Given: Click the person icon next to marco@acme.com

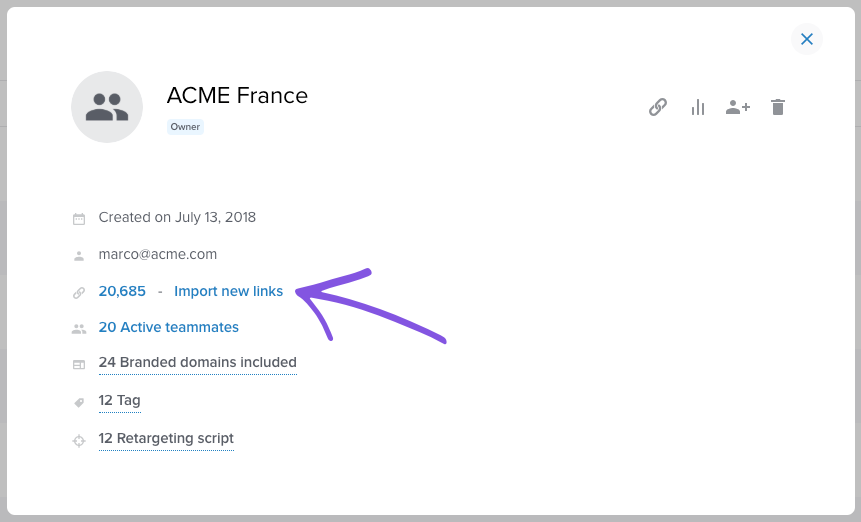Looking at the screenshot, I should [79, 256].
